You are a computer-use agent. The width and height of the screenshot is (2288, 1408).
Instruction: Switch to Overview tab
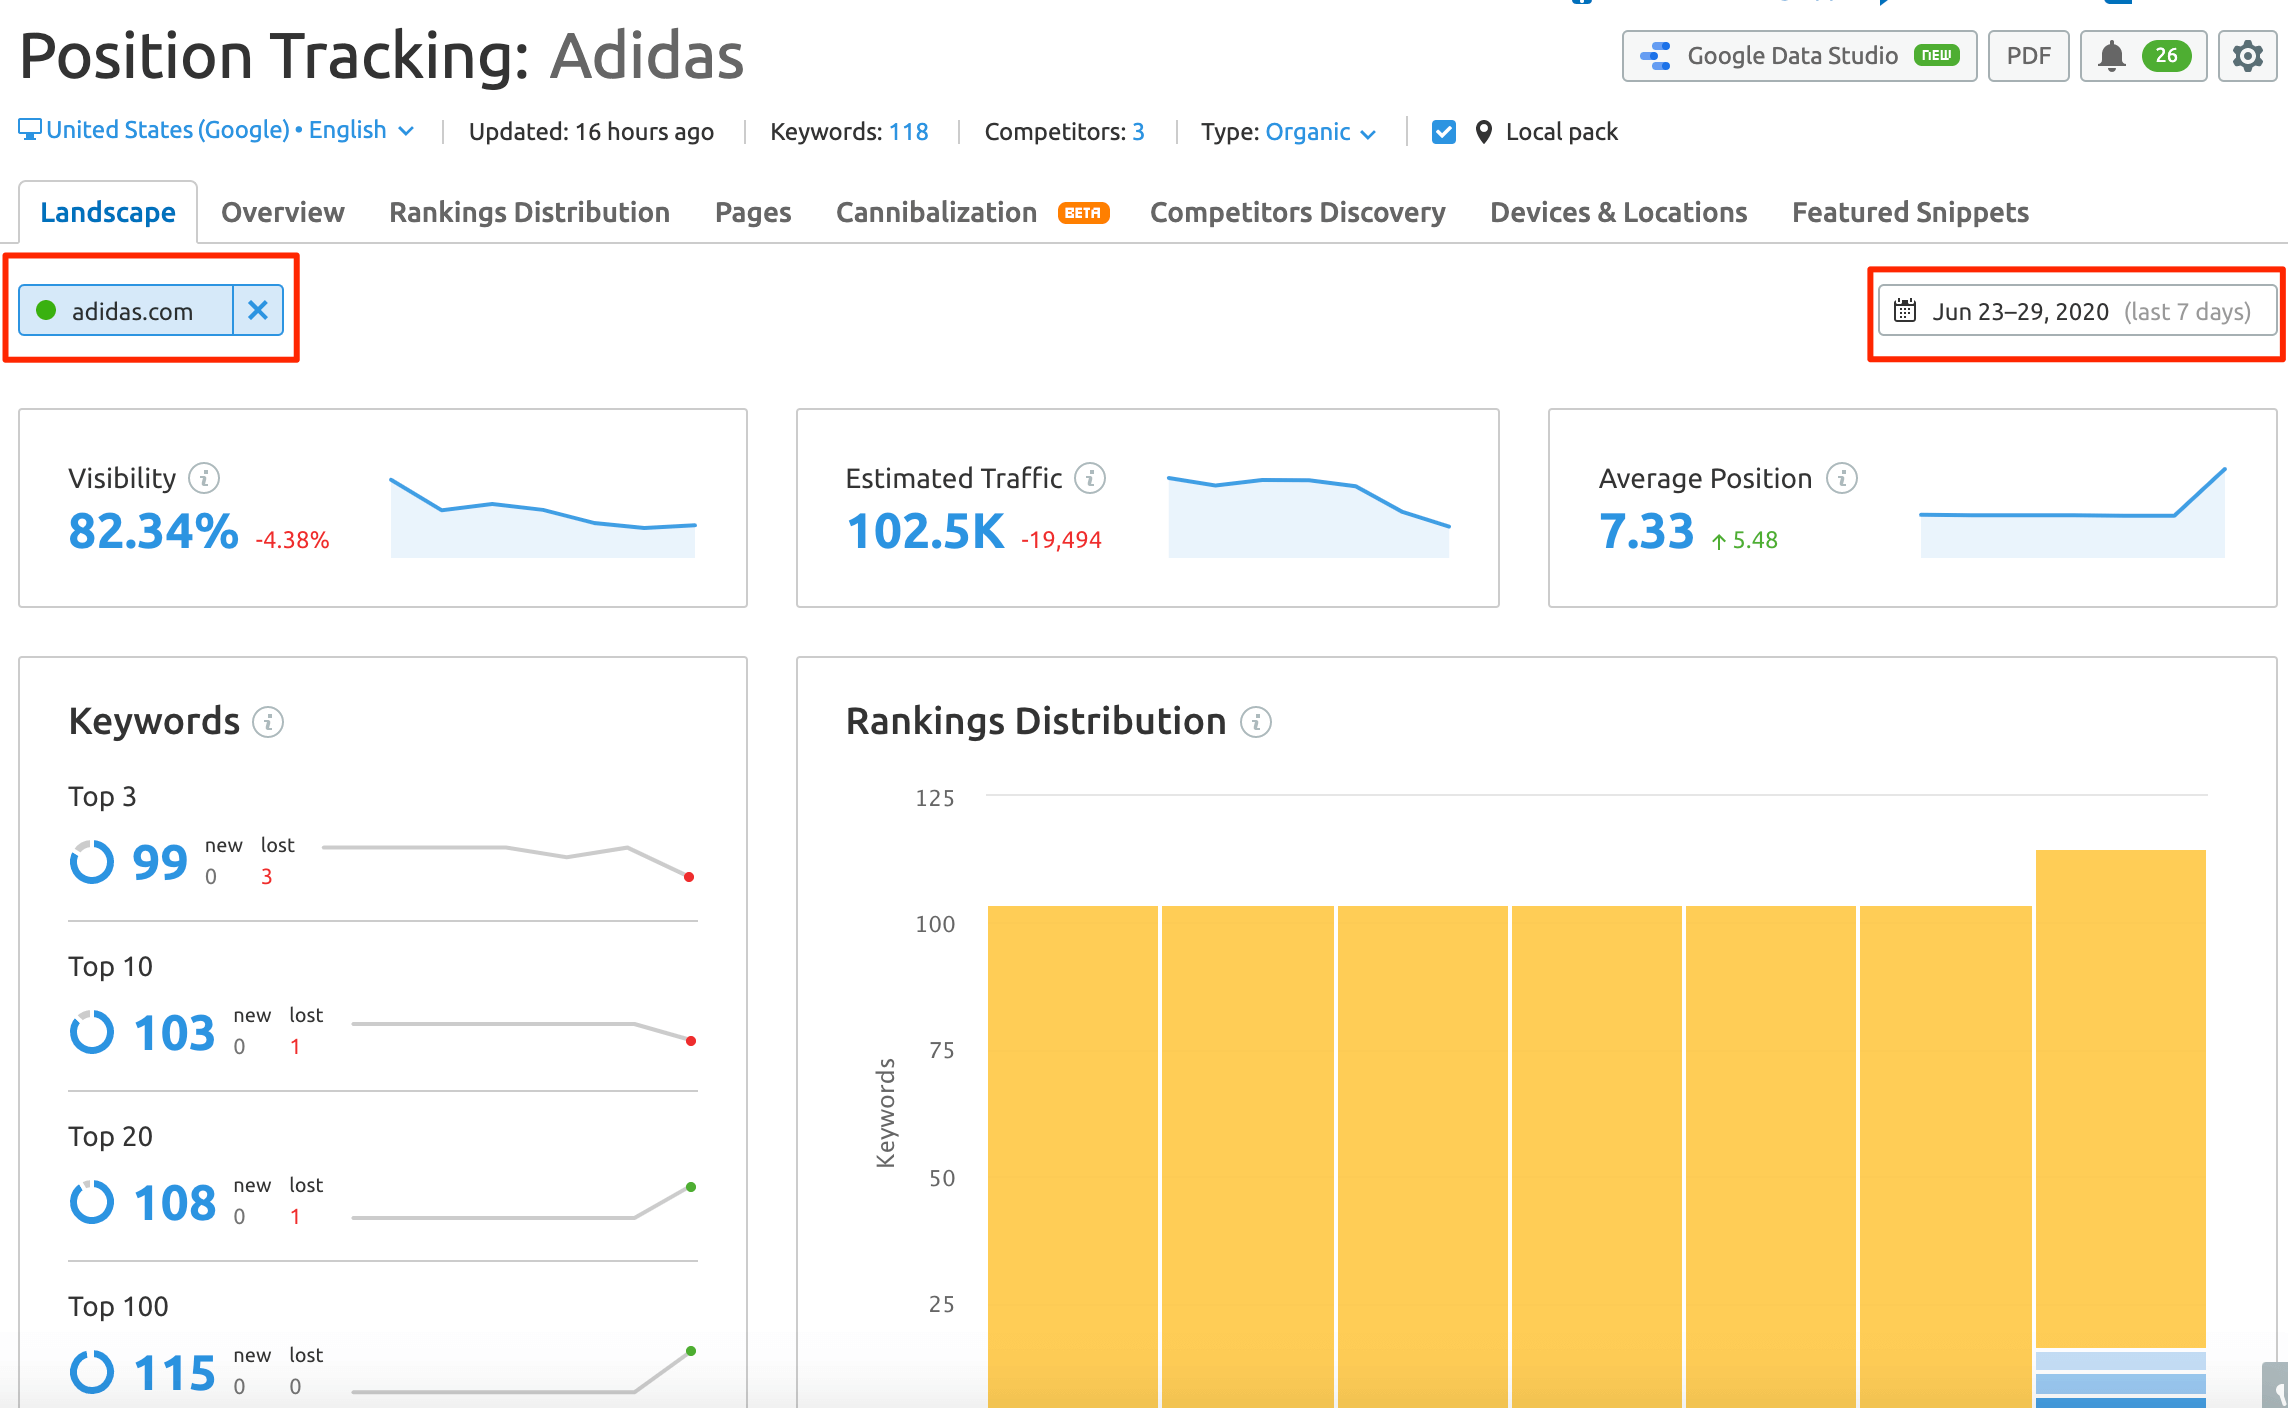click(283, 212)
